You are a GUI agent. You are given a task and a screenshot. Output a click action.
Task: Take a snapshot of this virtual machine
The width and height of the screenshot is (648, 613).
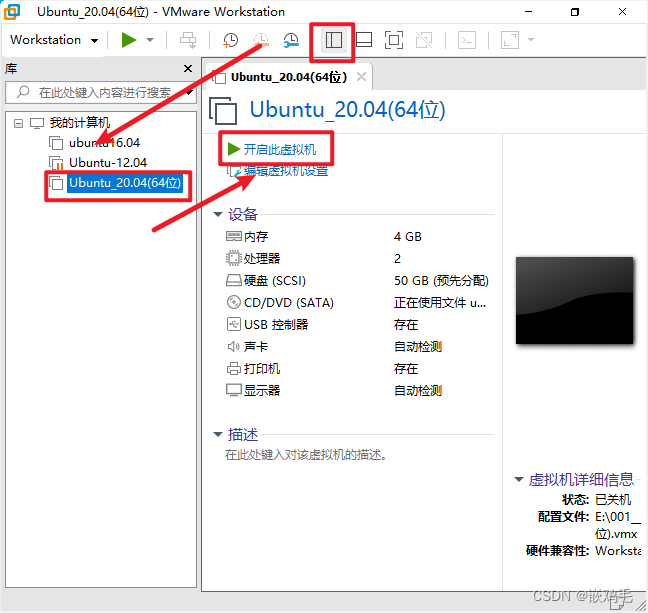point(230,40)
